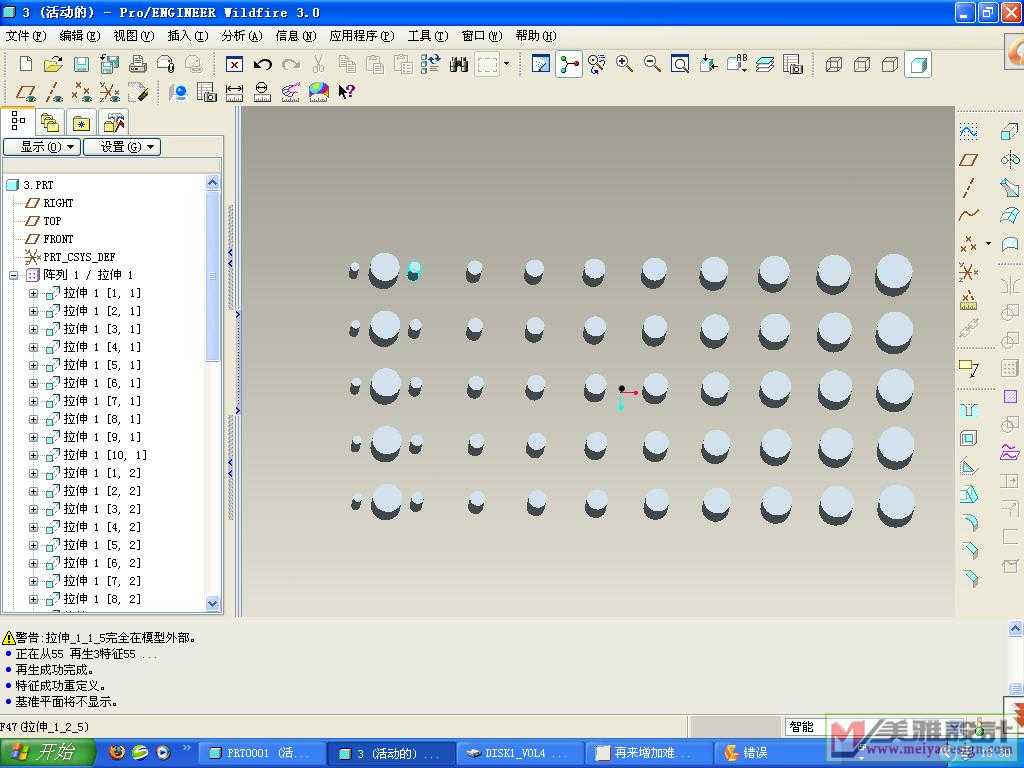Click the Mirror tool icon
This screenshot has width=1024, height=768.
[1010, 285]
